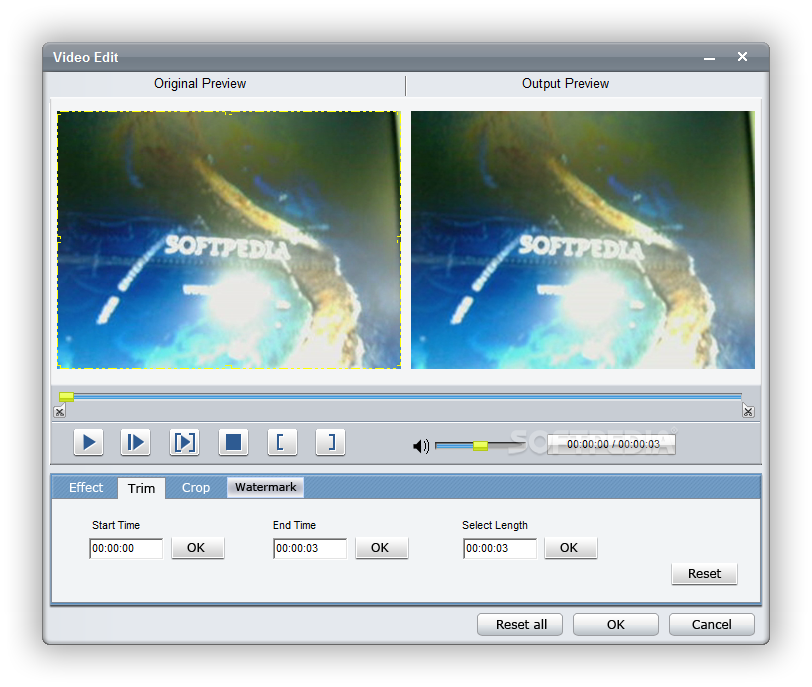Click the Output Preview video frame

(x=583, y=240)
